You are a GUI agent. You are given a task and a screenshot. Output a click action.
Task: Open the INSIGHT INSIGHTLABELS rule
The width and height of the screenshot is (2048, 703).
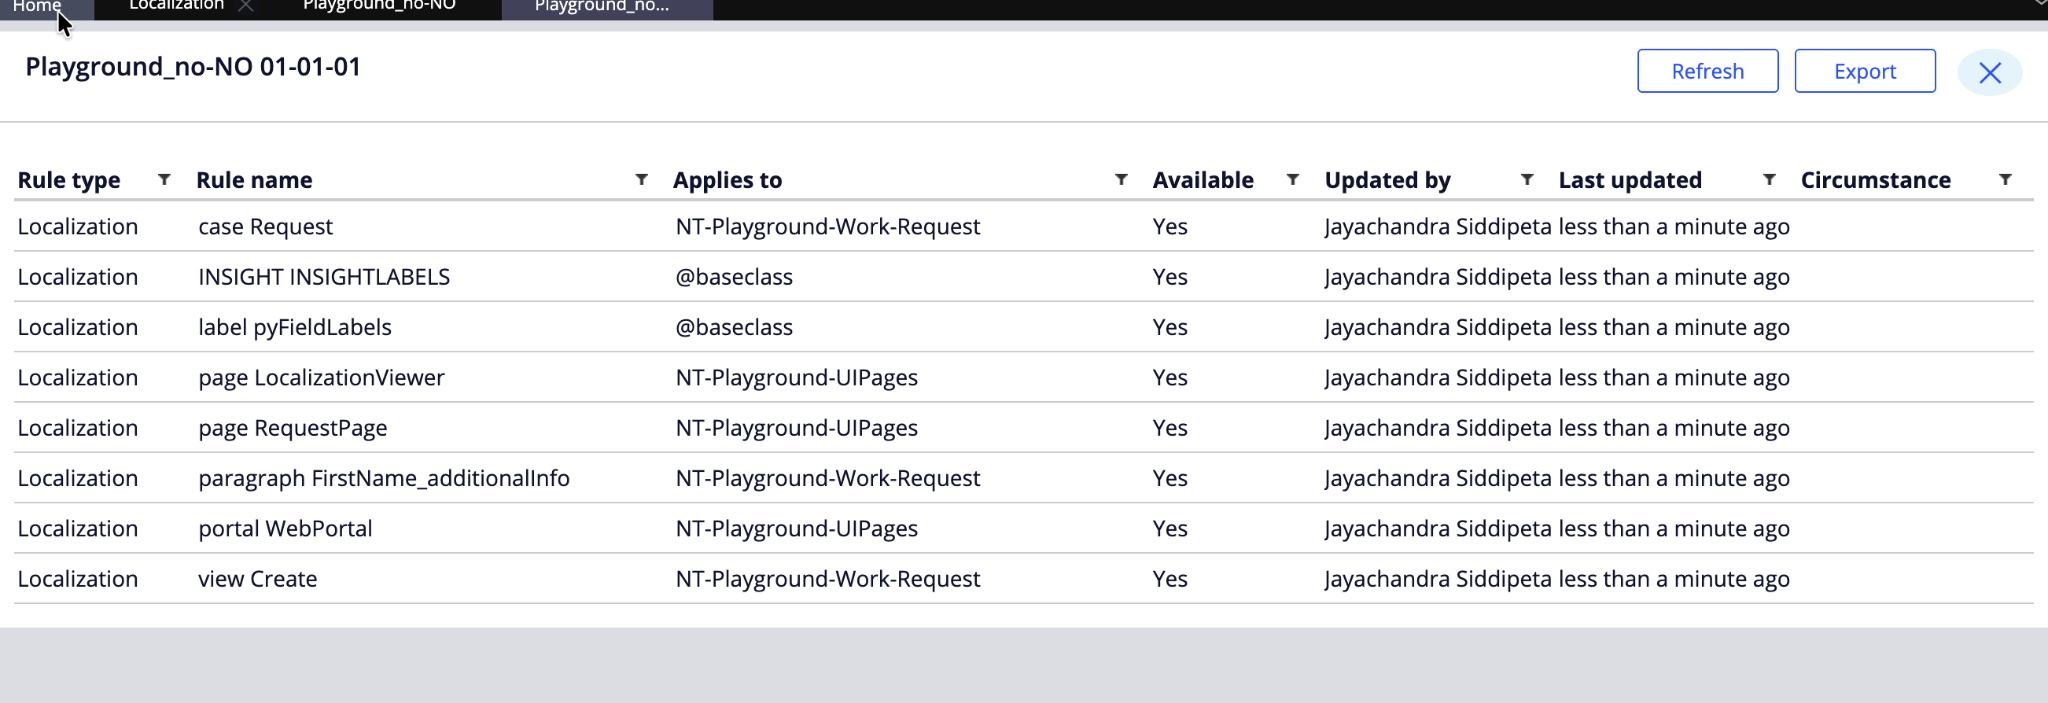324,277
